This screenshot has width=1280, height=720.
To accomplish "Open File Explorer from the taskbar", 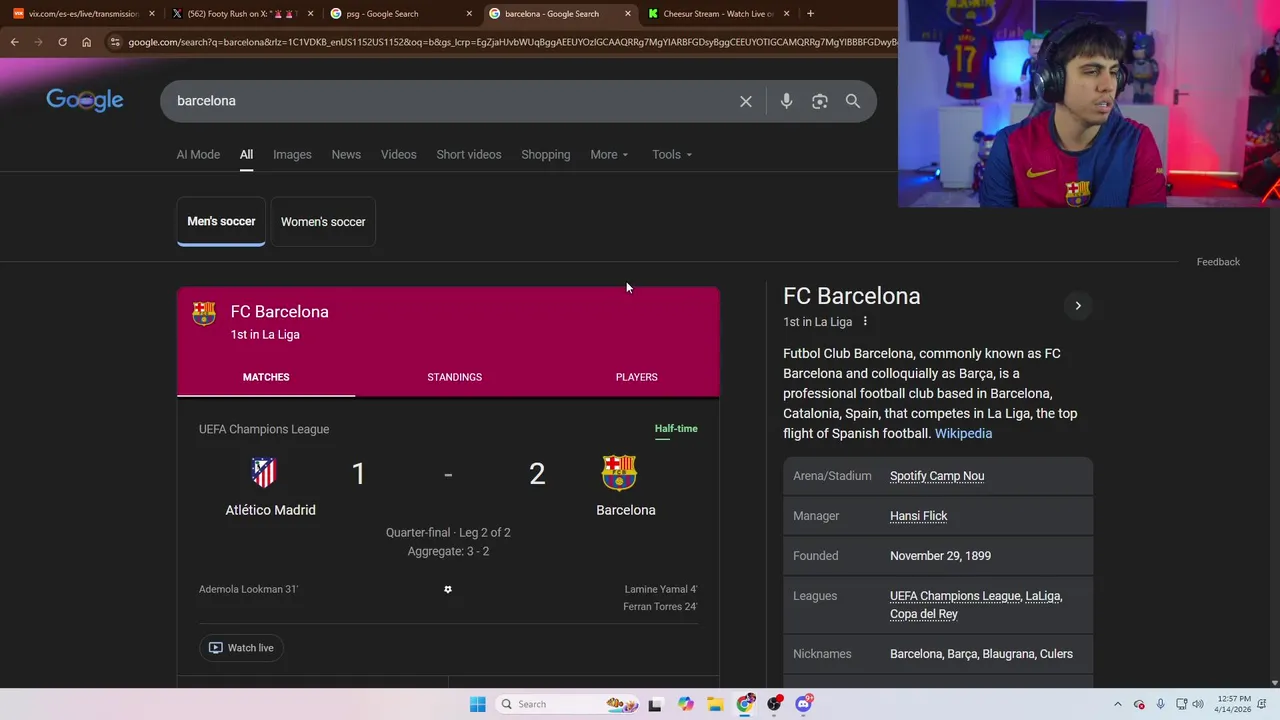I will click(x=715, y=704).
